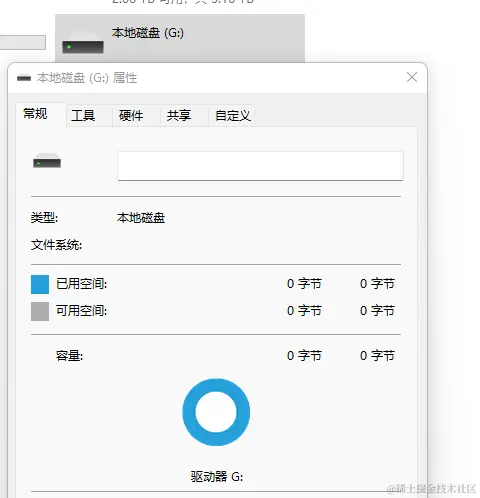Select 本地磁盘 (G:) drive in Explorer window
480x498 pixels.
coord(180,38)
